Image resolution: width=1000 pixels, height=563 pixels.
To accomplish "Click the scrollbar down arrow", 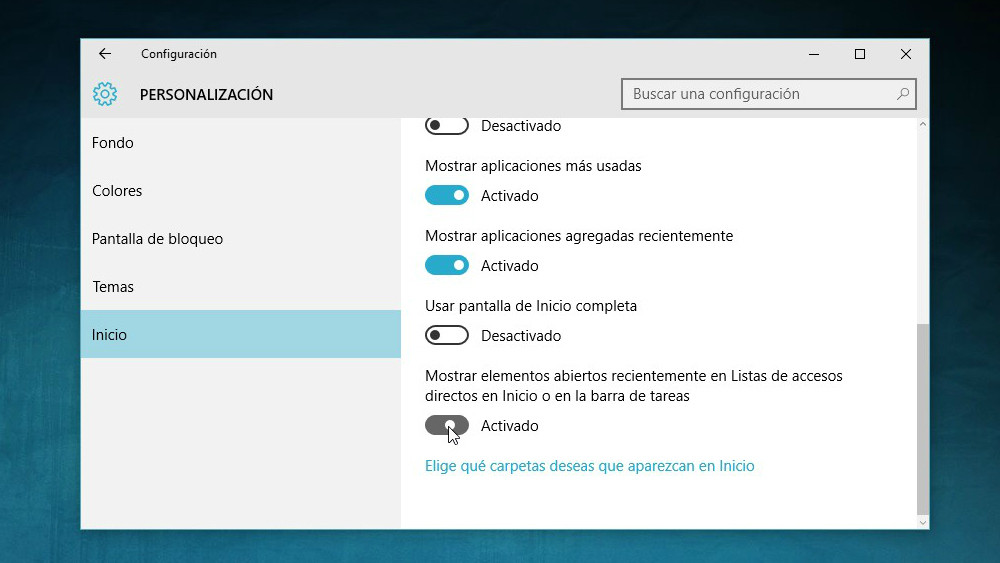I will 922,522.
